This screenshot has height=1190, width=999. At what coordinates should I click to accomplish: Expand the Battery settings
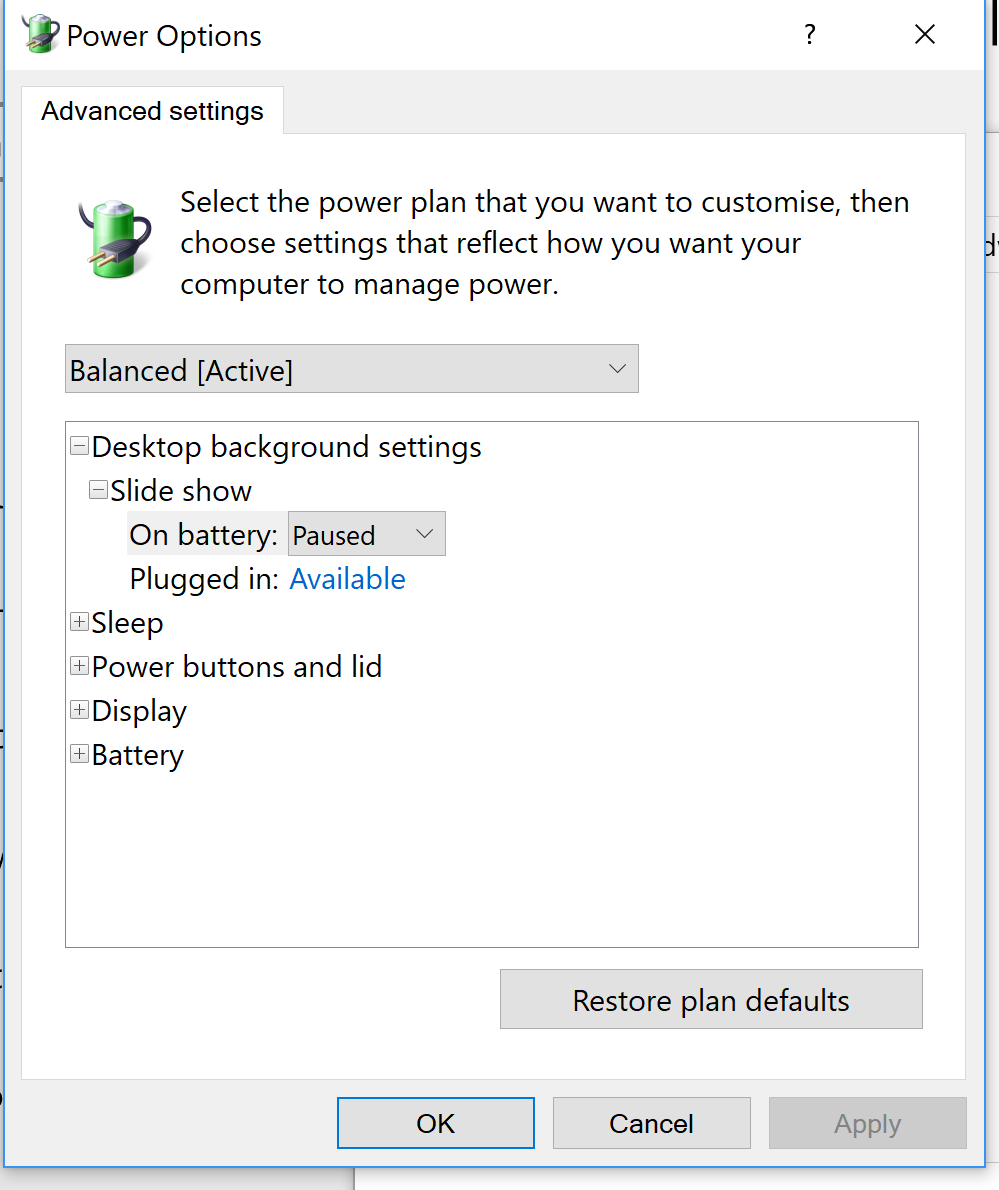click(79, 753)
